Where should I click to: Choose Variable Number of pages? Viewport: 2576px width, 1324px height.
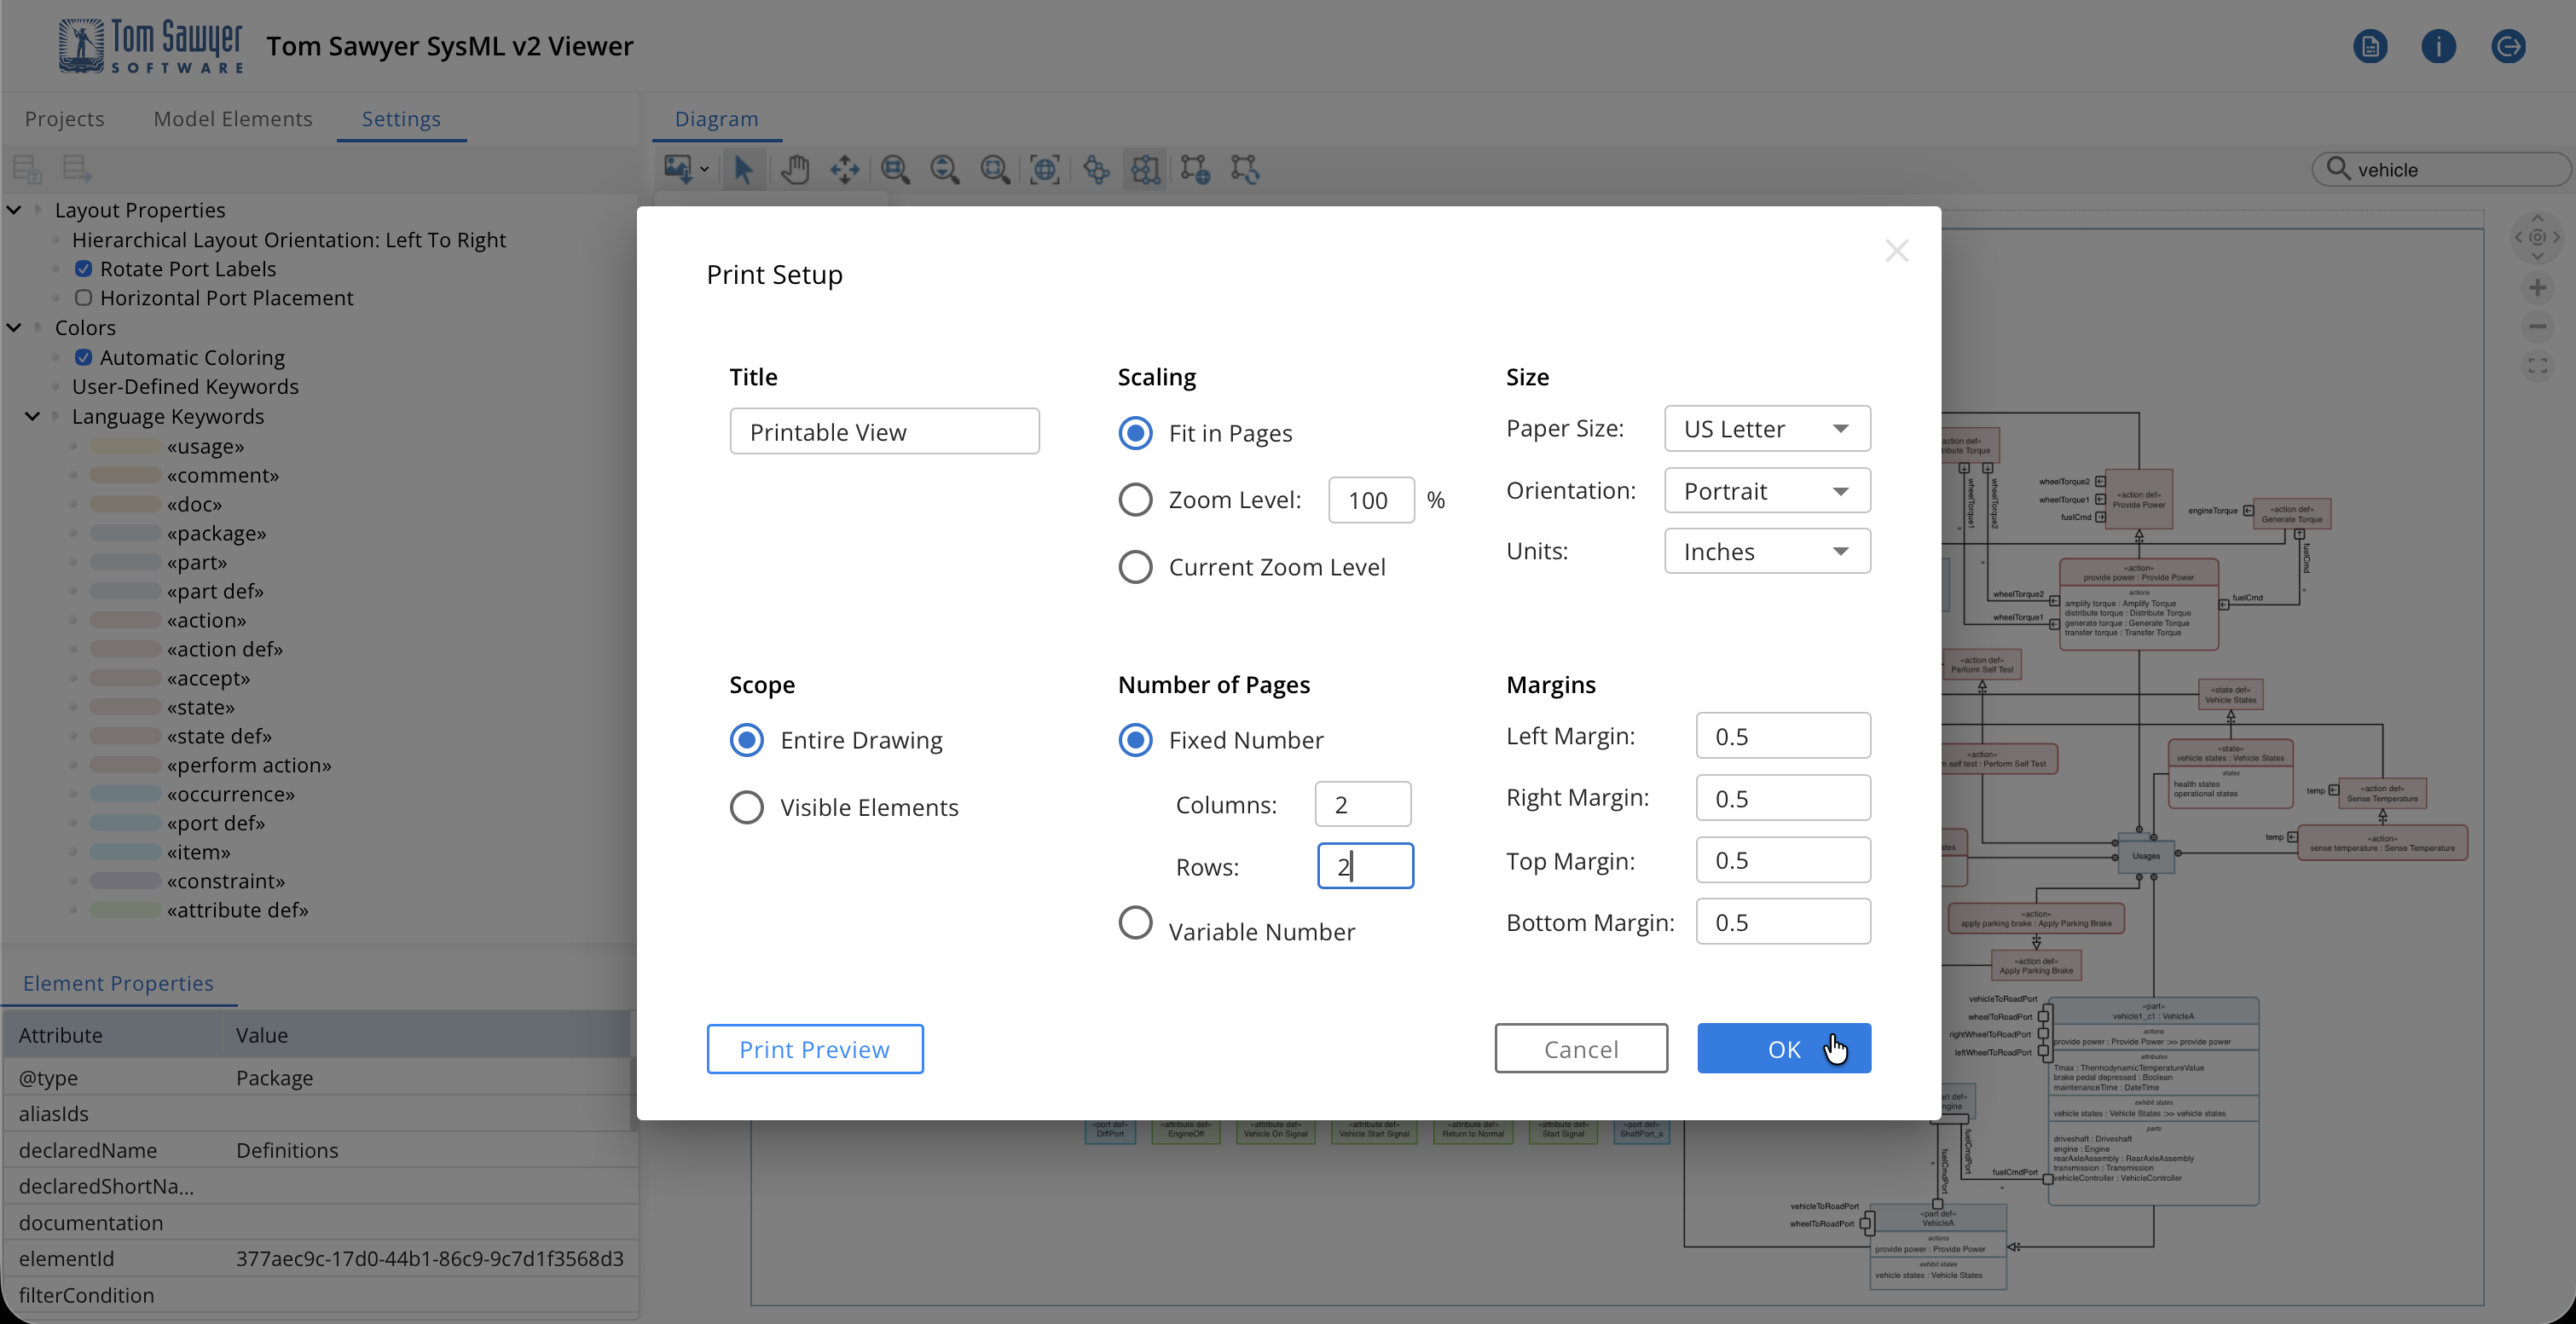[x=1135, y=922]
